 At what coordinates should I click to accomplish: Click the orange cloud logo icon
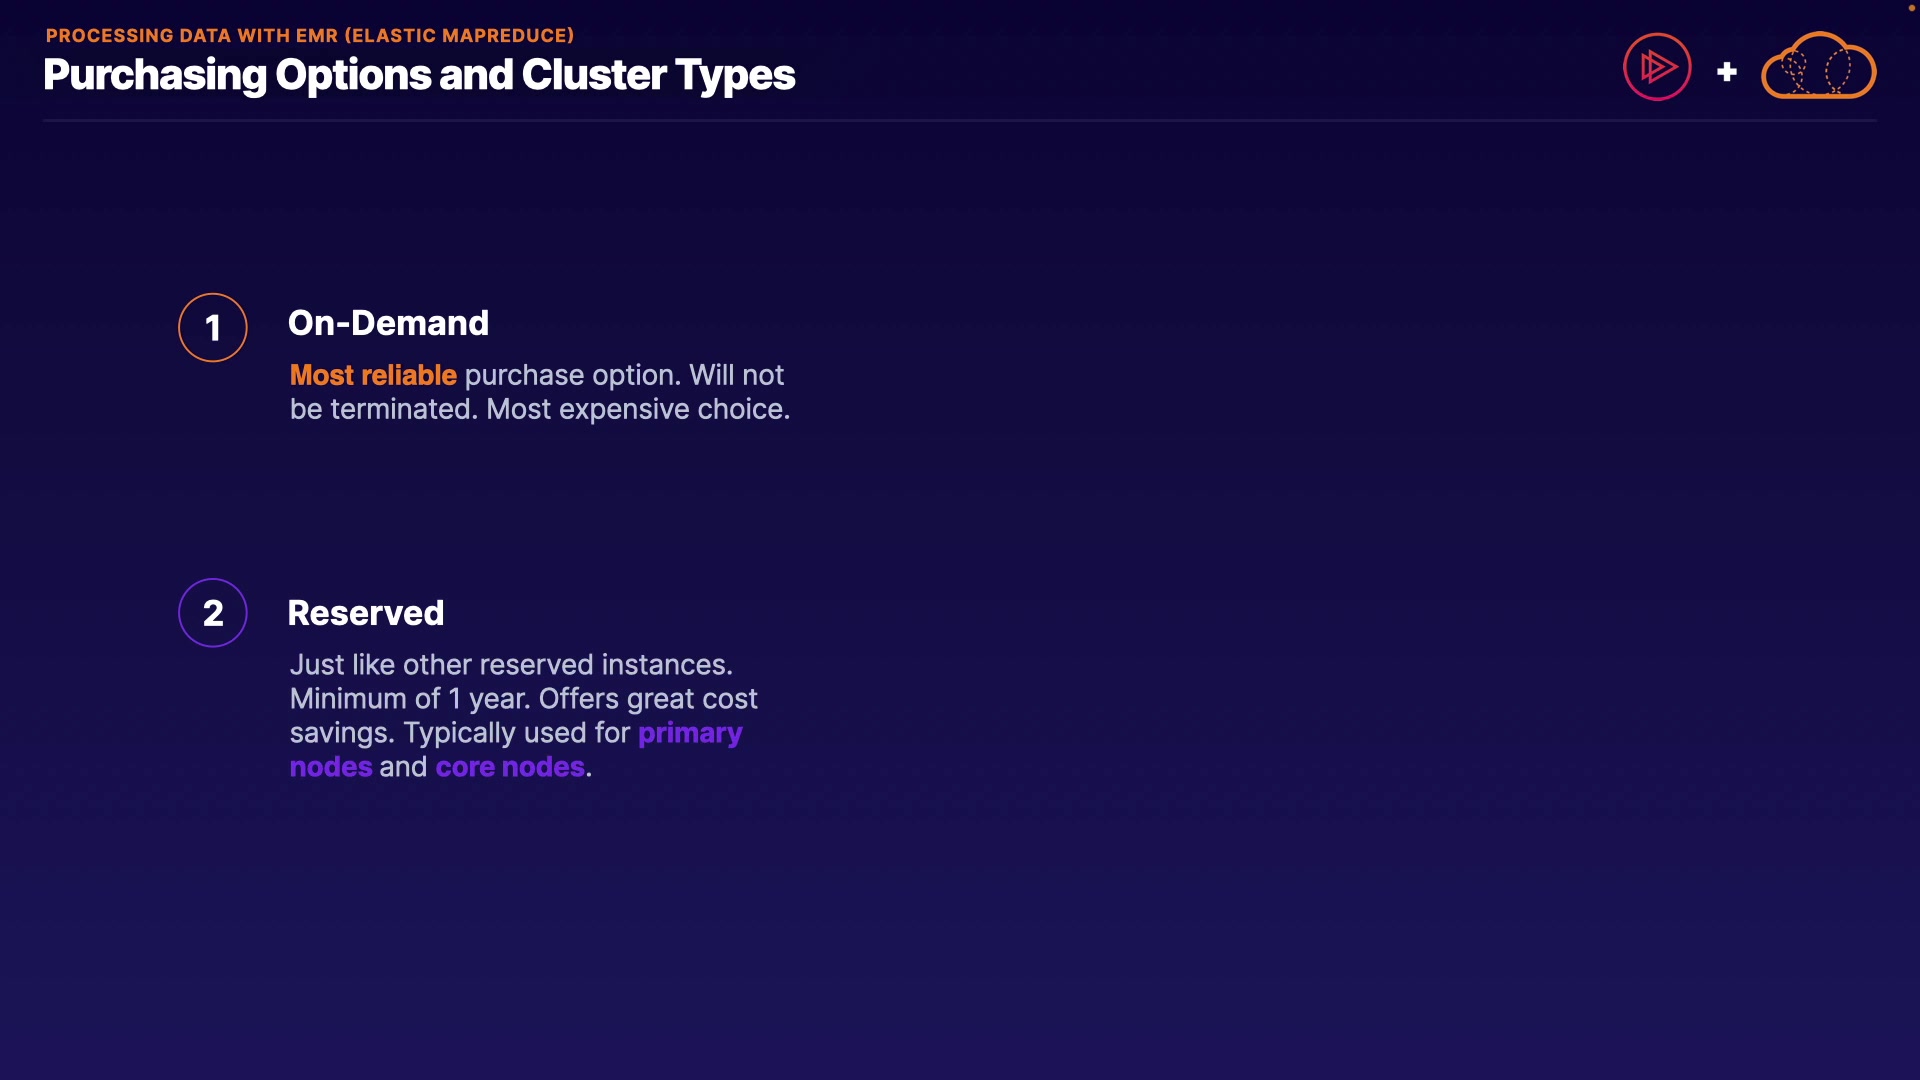click(x=1818, y=67)
